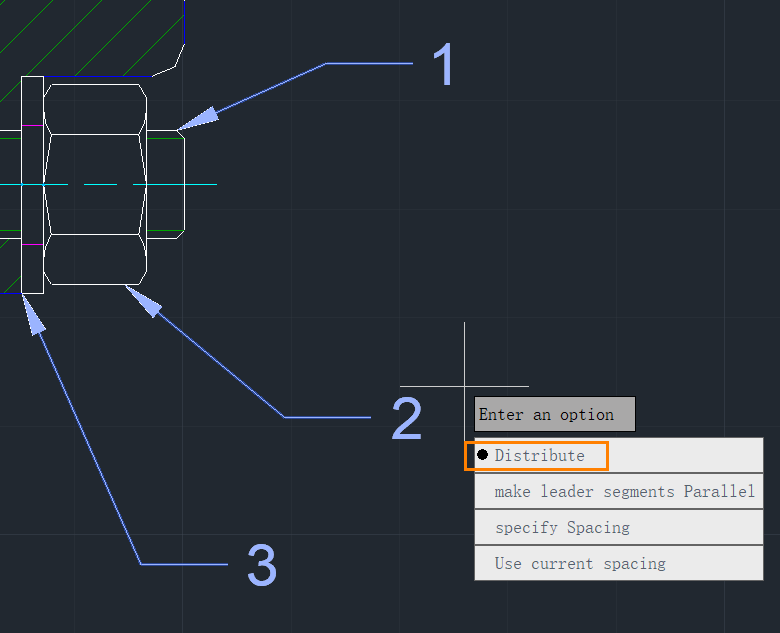Select leader number 1 text

(x=443, y=65)
